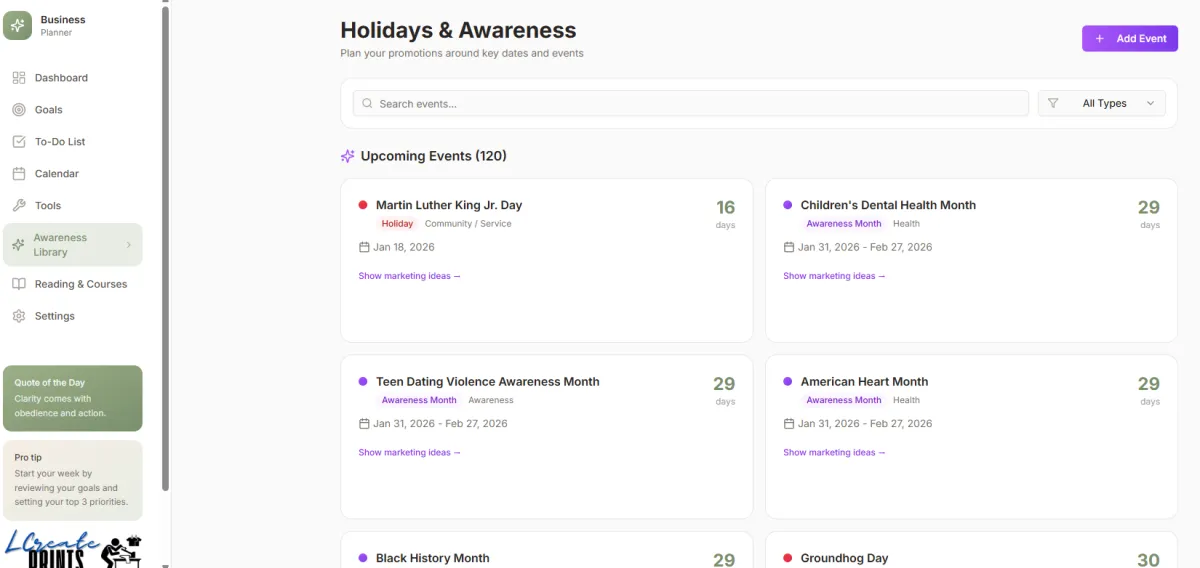Image resolution: width=1200 pixels, height=568 pixels.
Task: Show marketing ideas for Martin Luther King Jr. Day
Action: tap(409, 276)
